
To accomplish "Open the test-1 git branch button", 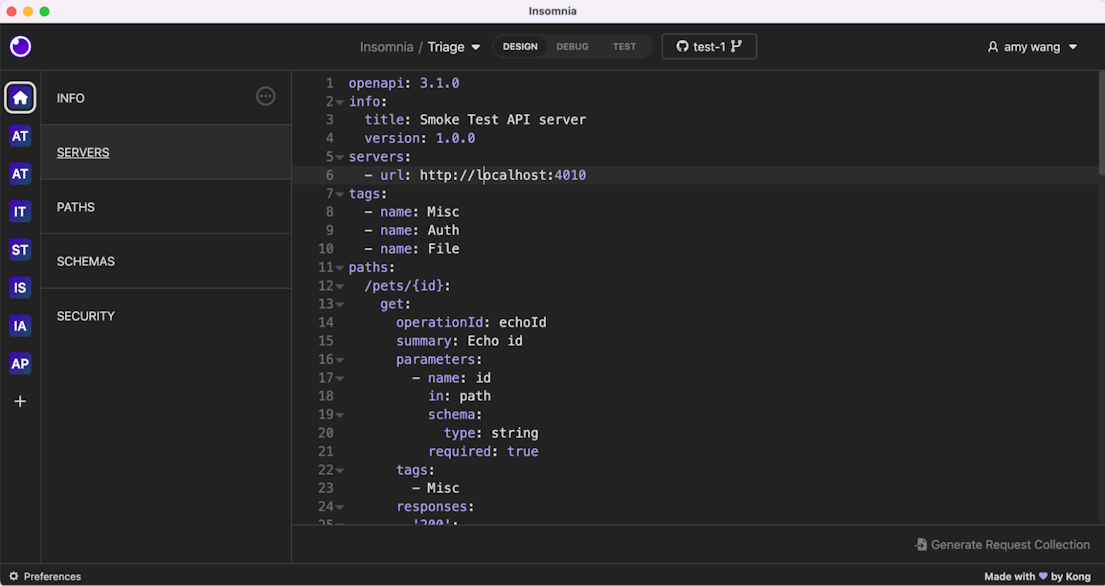I will click(x=709, y=47).
